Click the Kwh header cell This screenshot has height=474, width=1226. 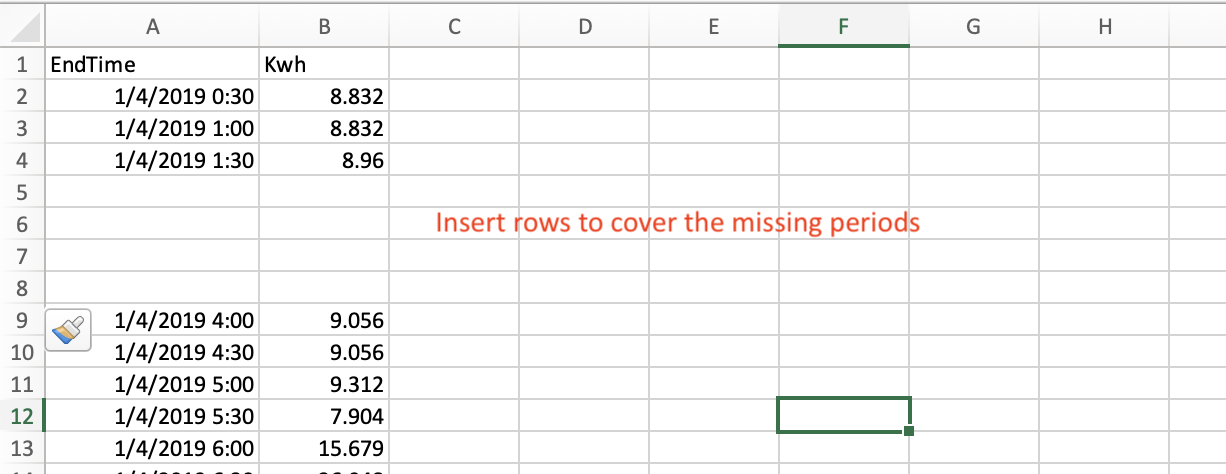tap(324, 65)
